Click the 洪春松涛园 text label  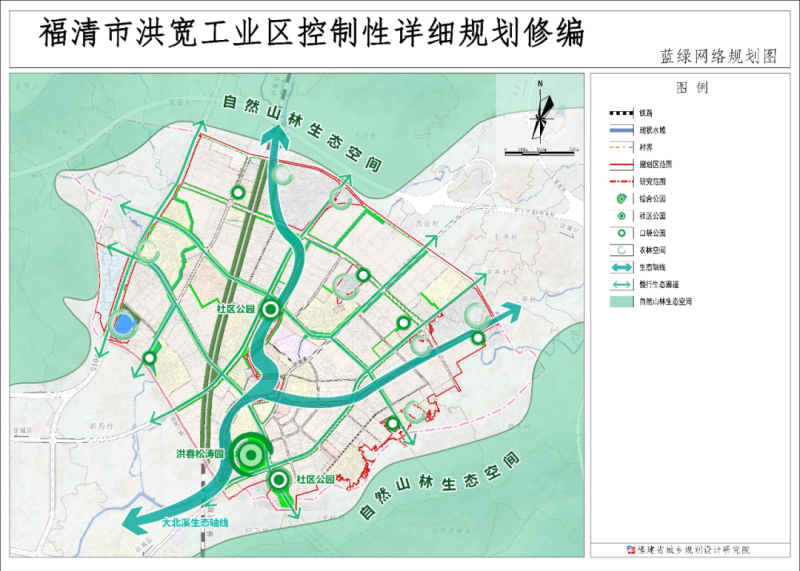click(x=203, y=454)
